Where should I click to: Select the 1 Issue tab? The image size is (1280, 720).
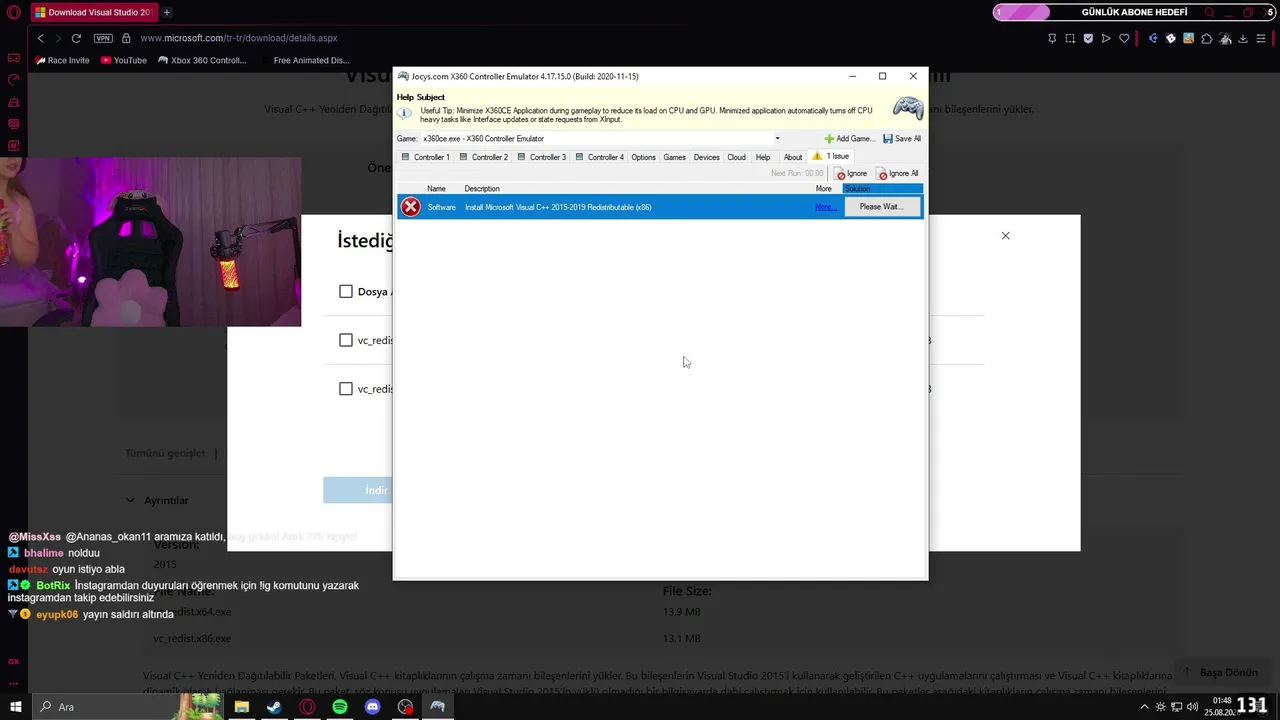831,156
